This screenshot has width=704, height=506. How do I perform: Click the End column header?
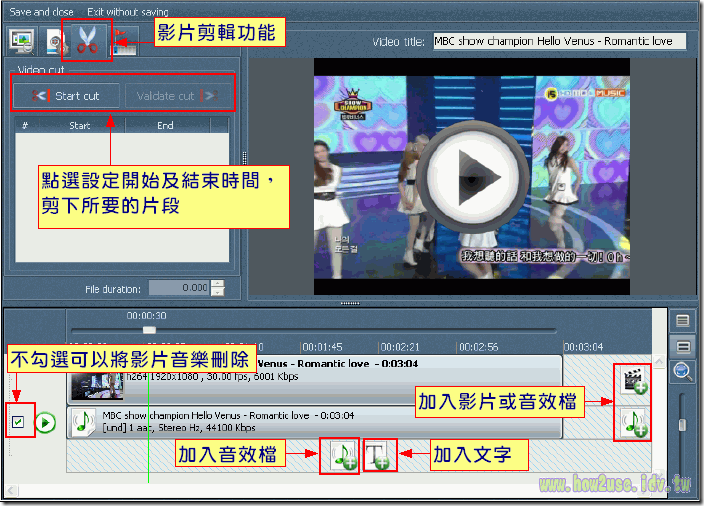point(165,125)
